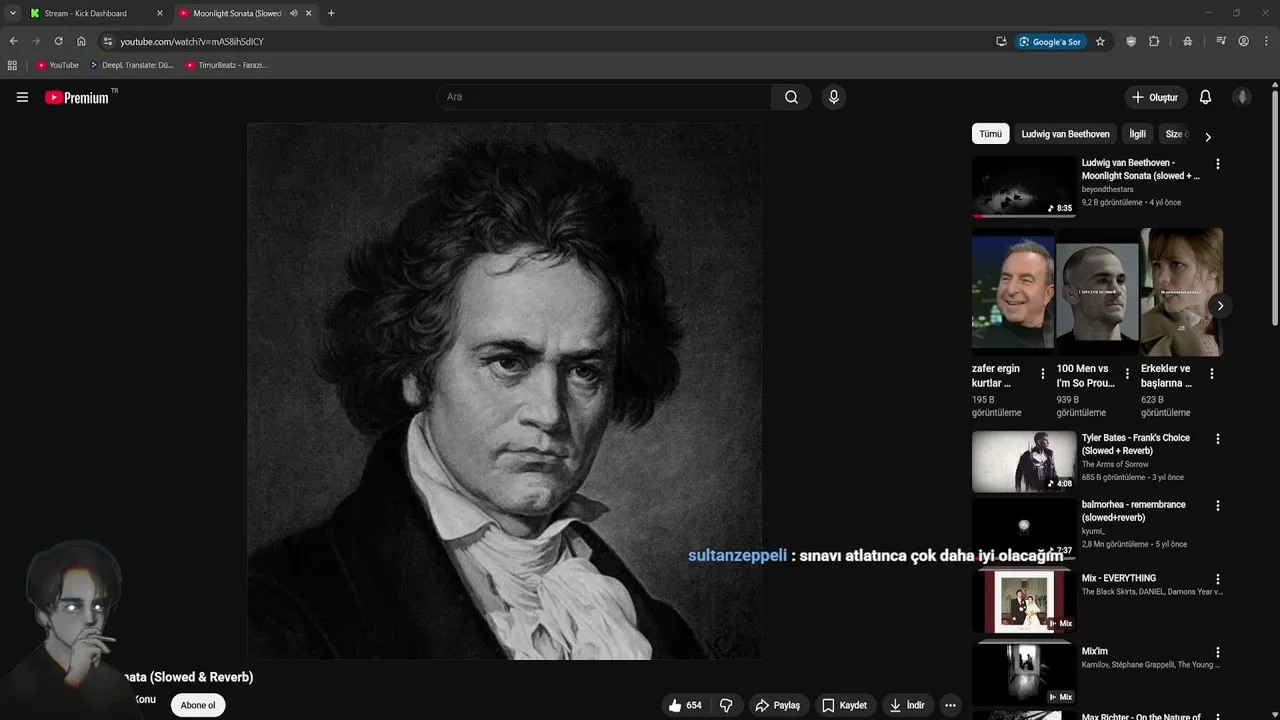Click the Oluştur create button
Image resolution: width=1280 pixels, height=720 pixels.
1154,97
